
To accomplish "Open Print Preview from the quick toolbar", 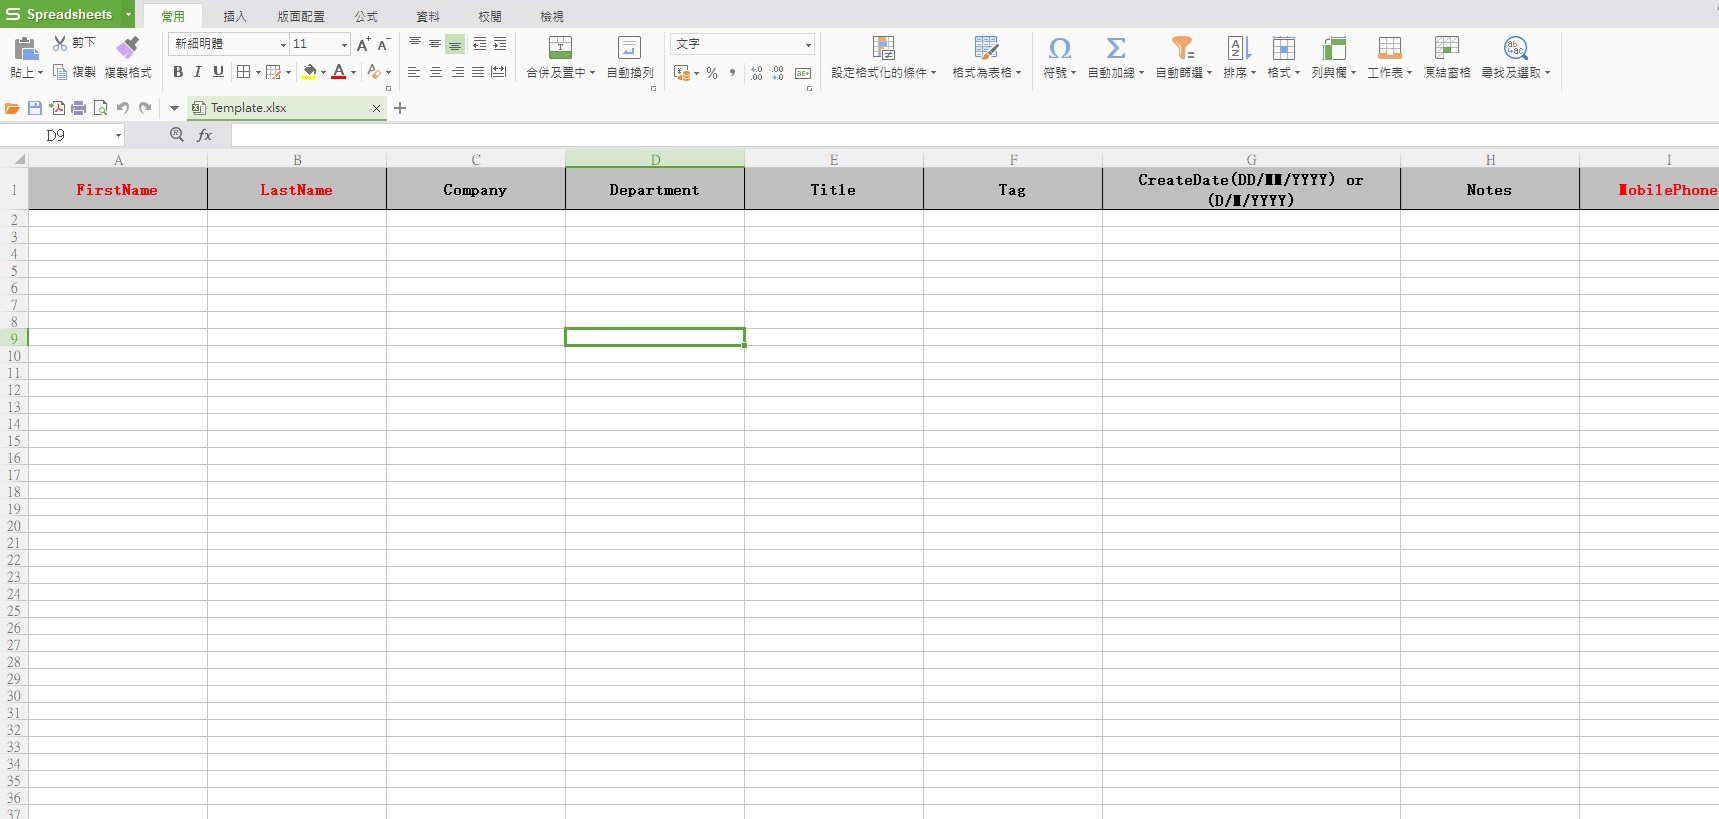I will (x=100, y=108).
